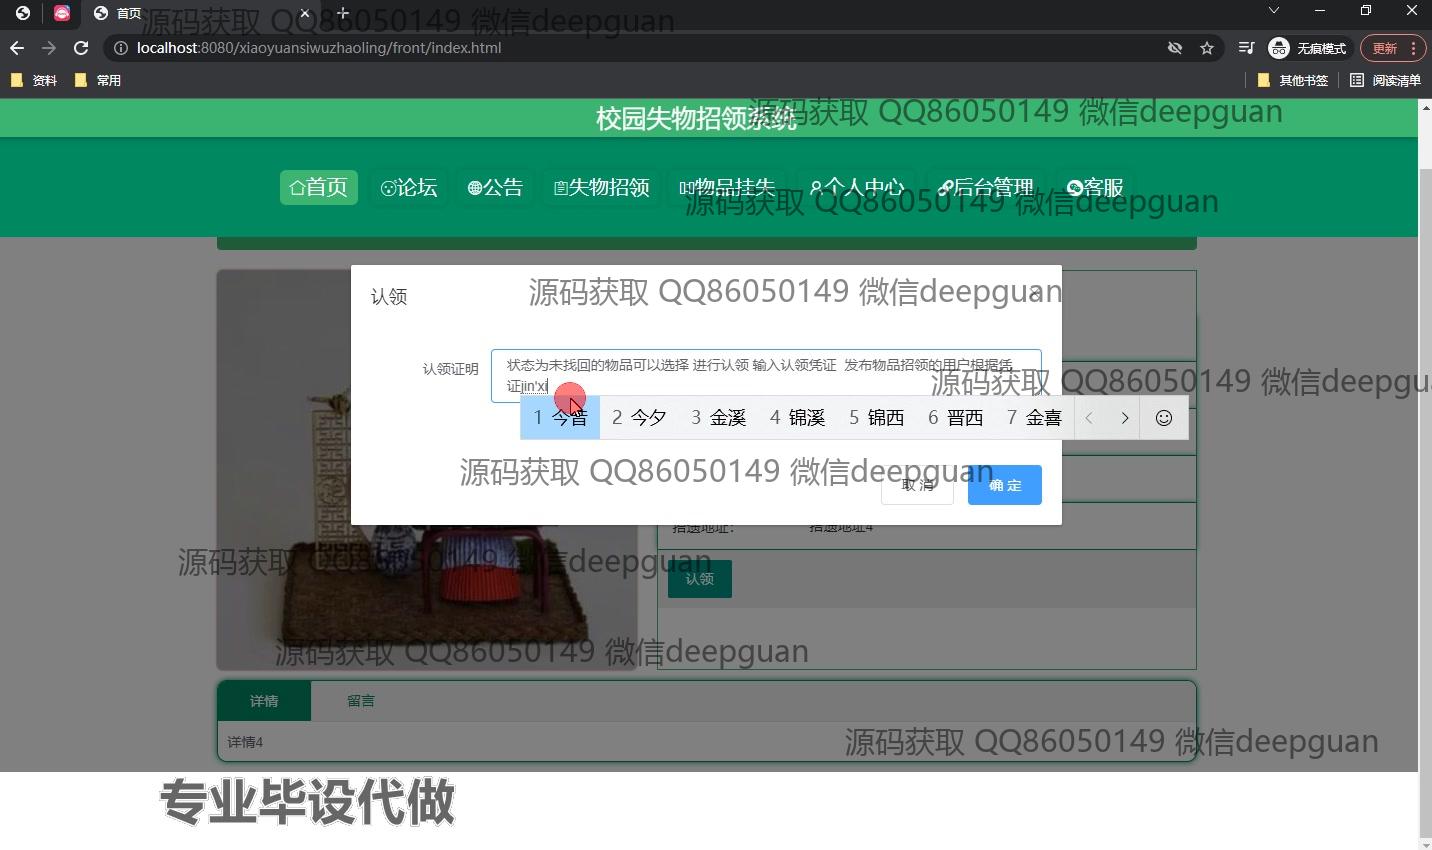Screen dimensions: 1432x850
Task: Reload the current page
Action: tap(82, 48)
